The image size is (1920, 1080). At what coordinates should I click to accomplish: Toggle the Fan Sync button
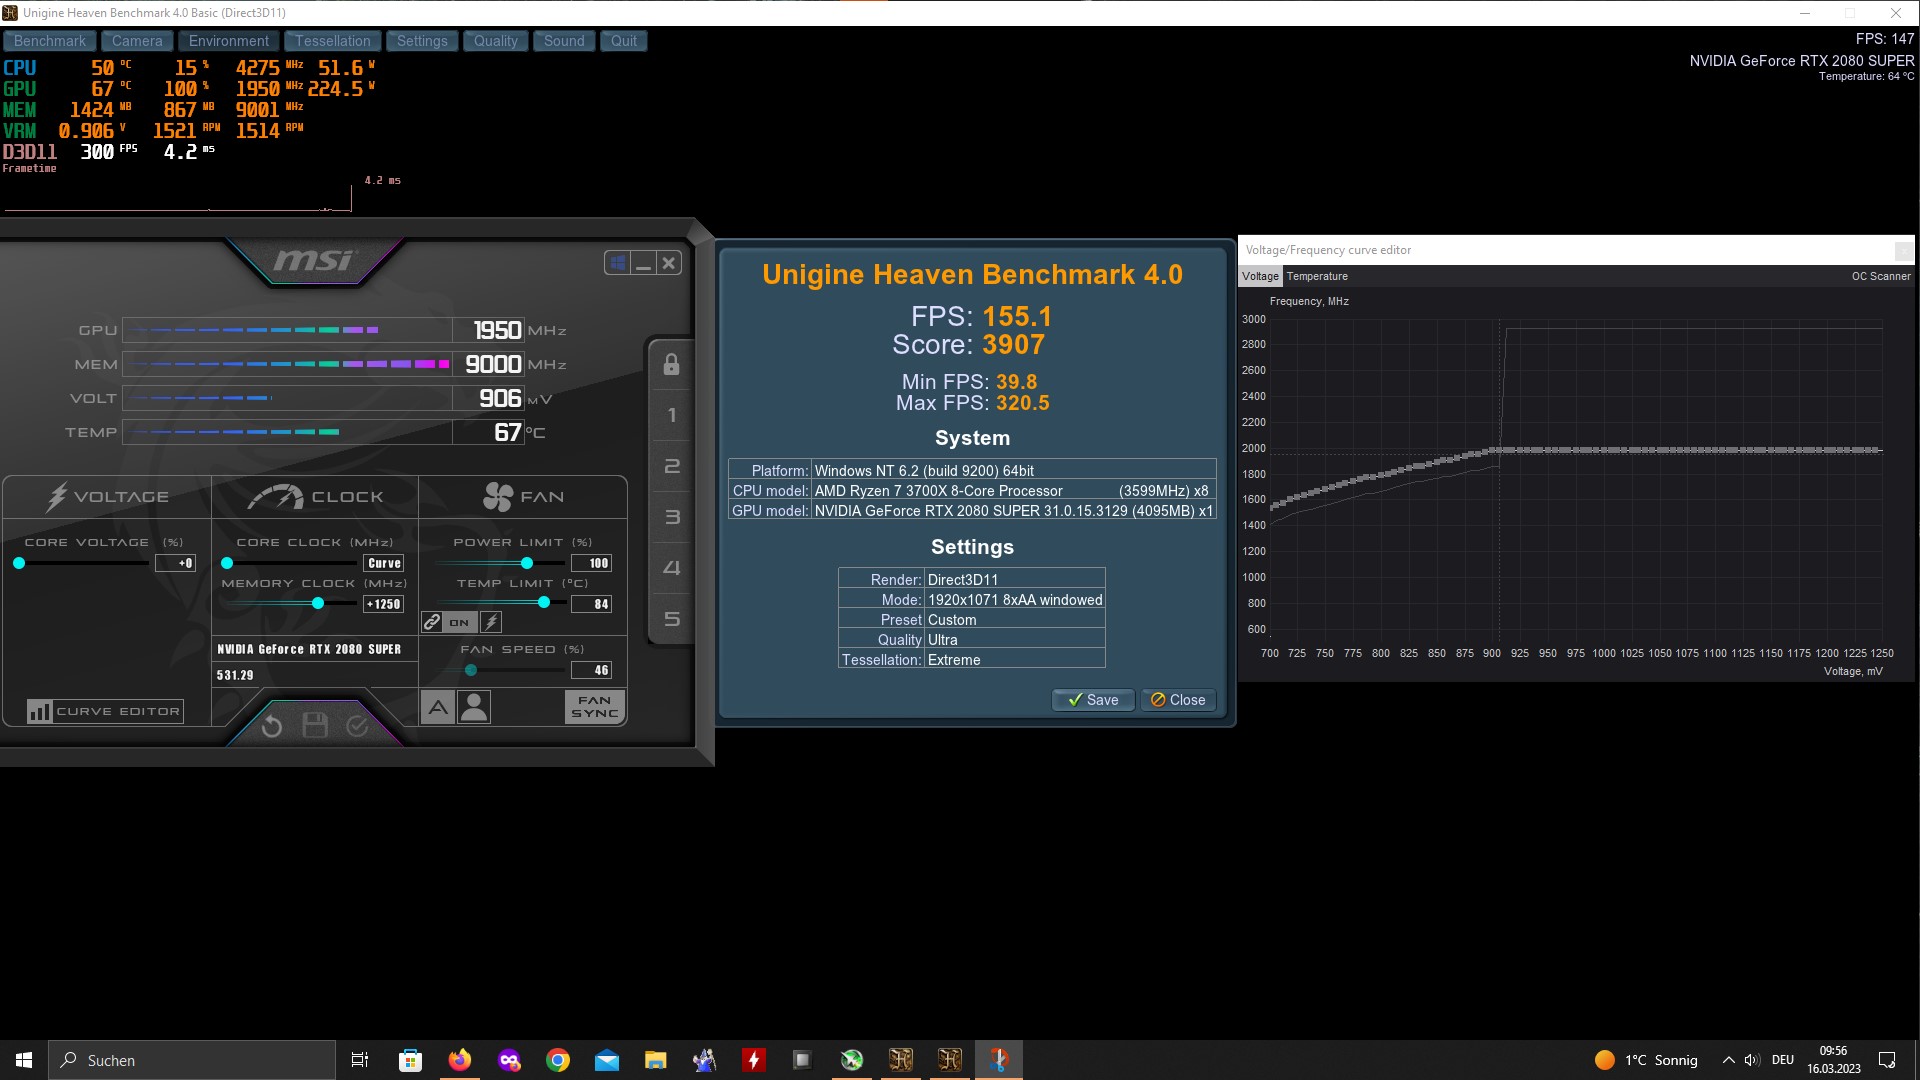[595, 707]
